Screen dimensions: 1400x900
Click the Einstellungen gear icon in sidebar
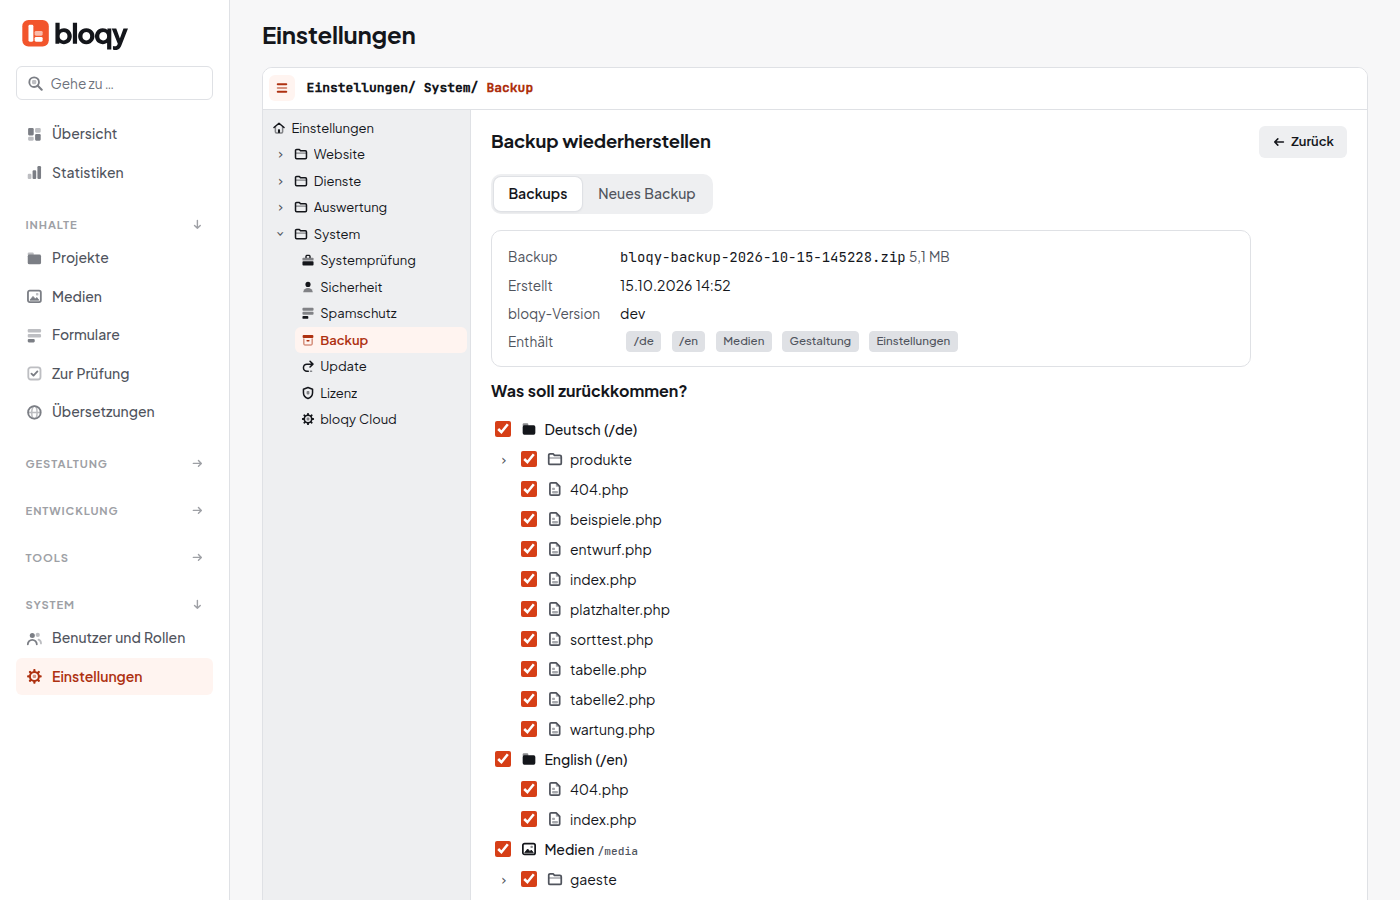click(x=34, y=677)
